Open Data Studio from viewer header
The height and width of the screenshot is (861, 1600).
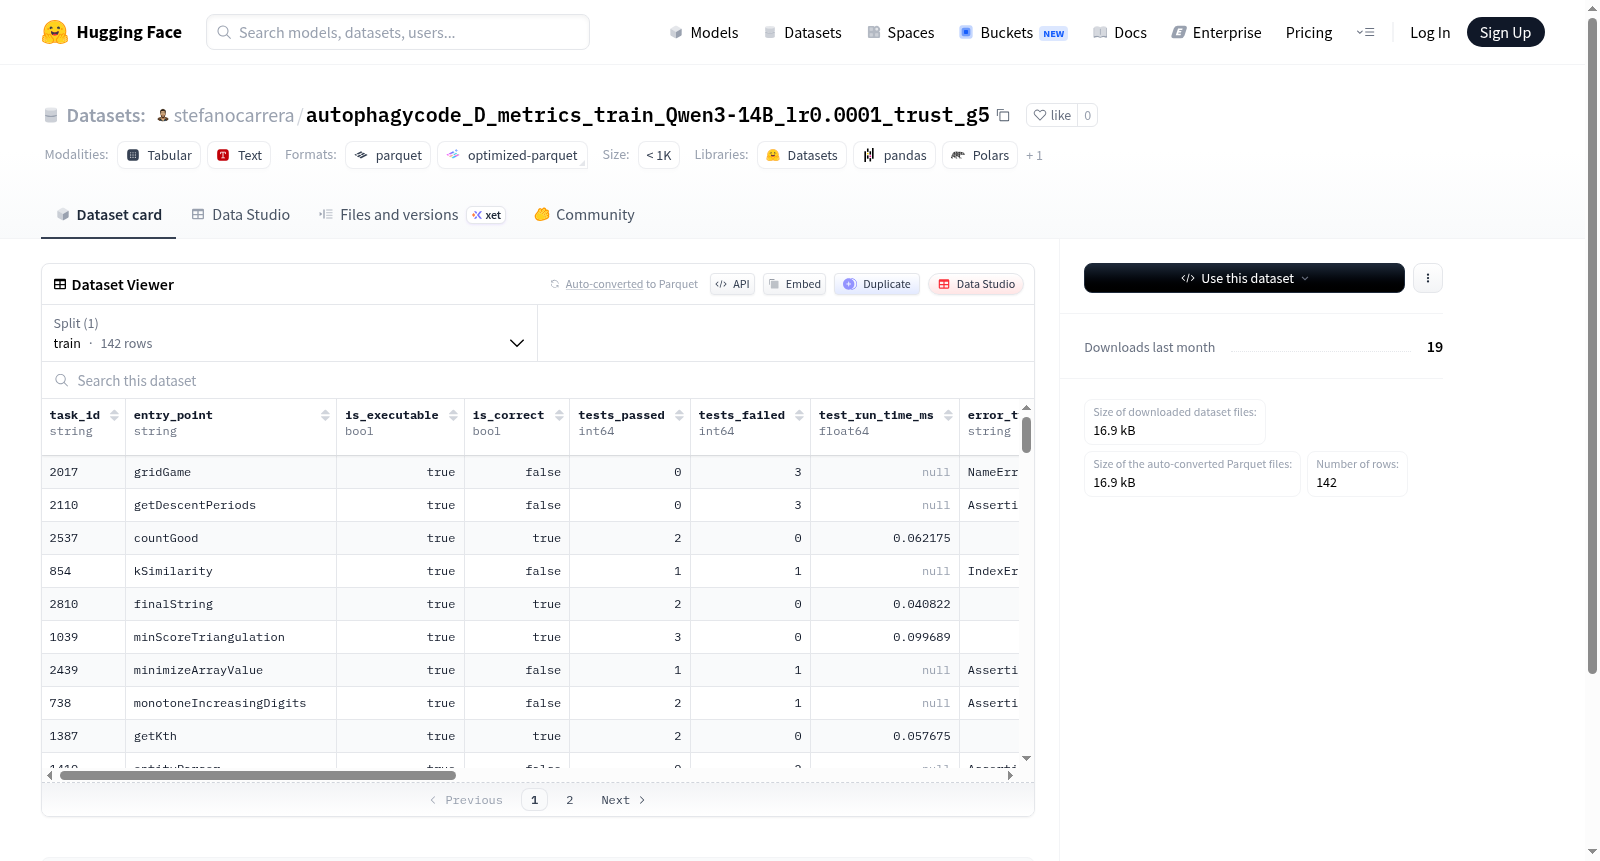click(x=976, y=284)
